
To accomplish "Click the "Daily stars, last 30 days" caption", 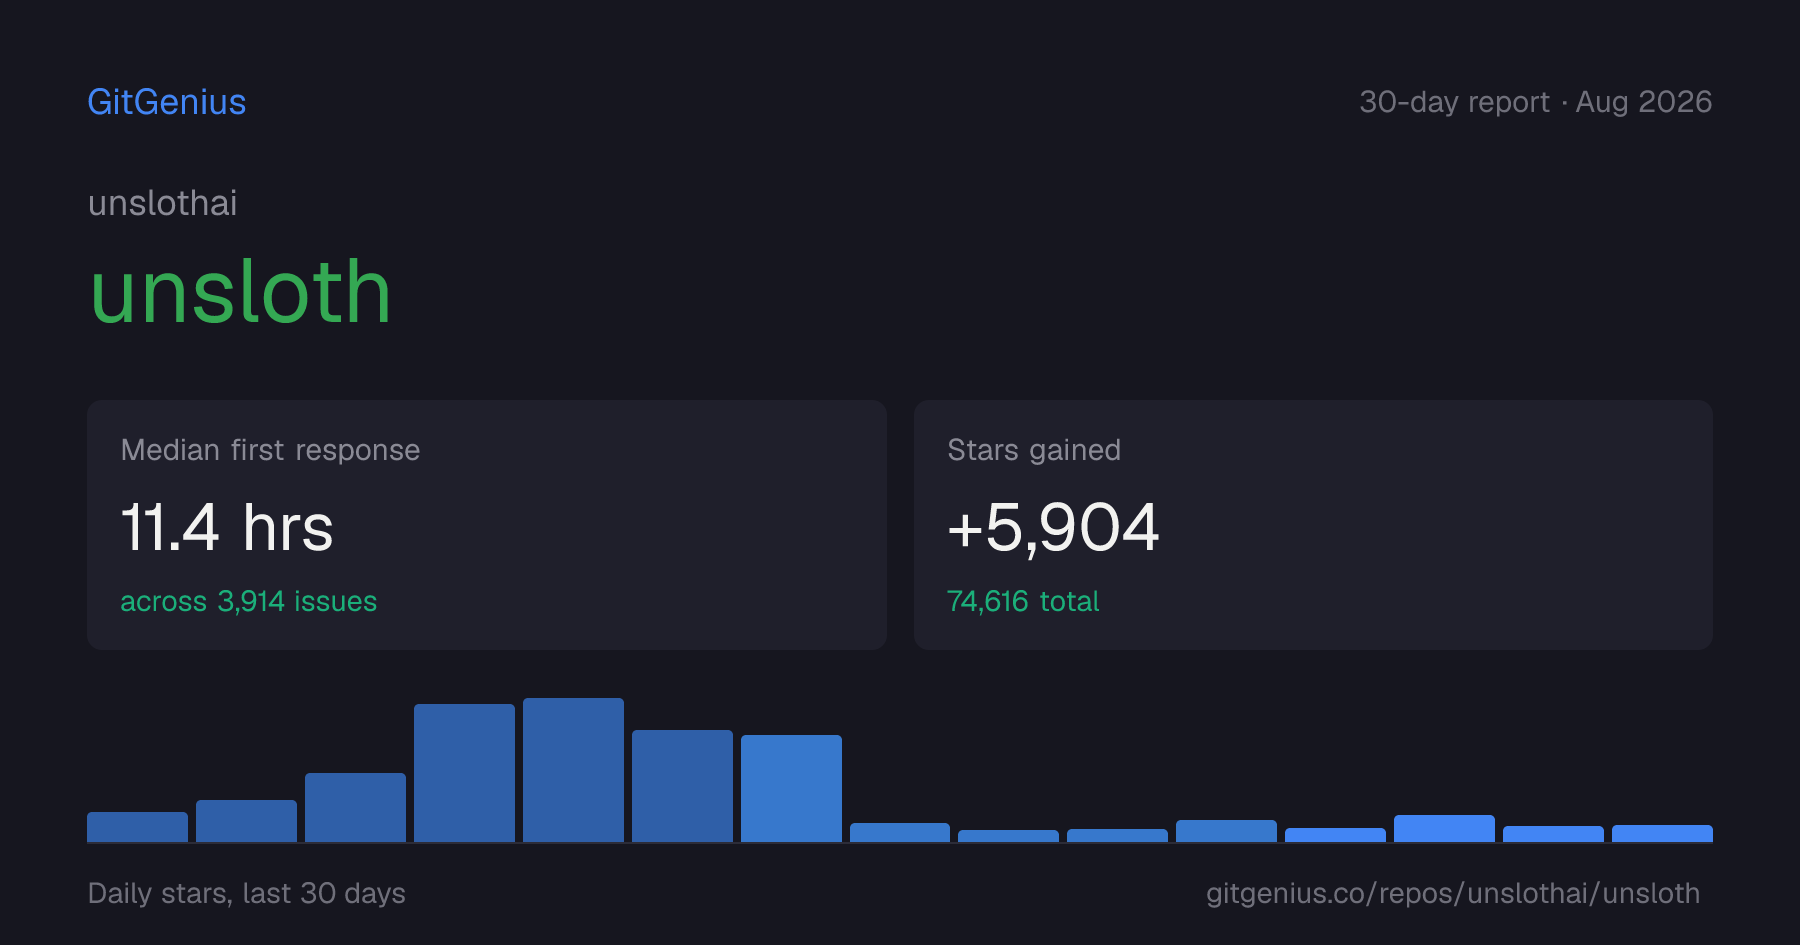I will pyautogui.click(x=247, y=893).
